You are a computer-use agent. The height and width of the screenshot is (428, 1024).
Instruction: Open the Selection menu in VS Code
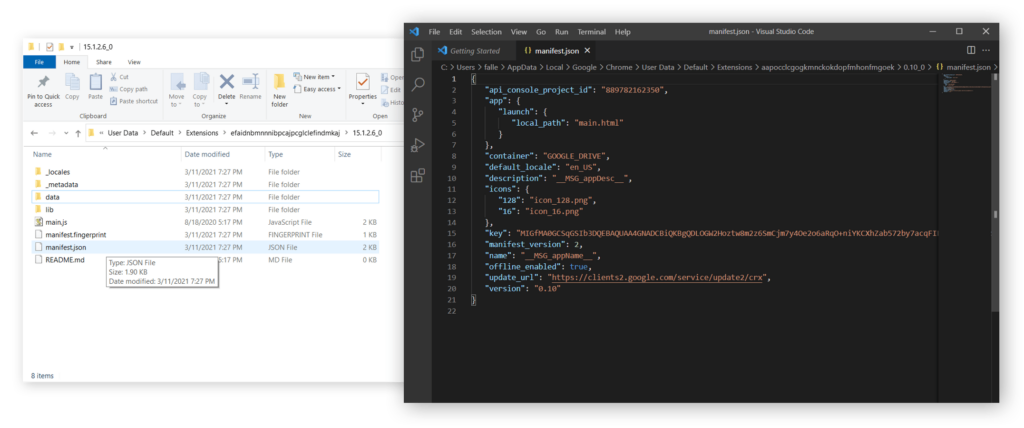click(x=486, y=31)
